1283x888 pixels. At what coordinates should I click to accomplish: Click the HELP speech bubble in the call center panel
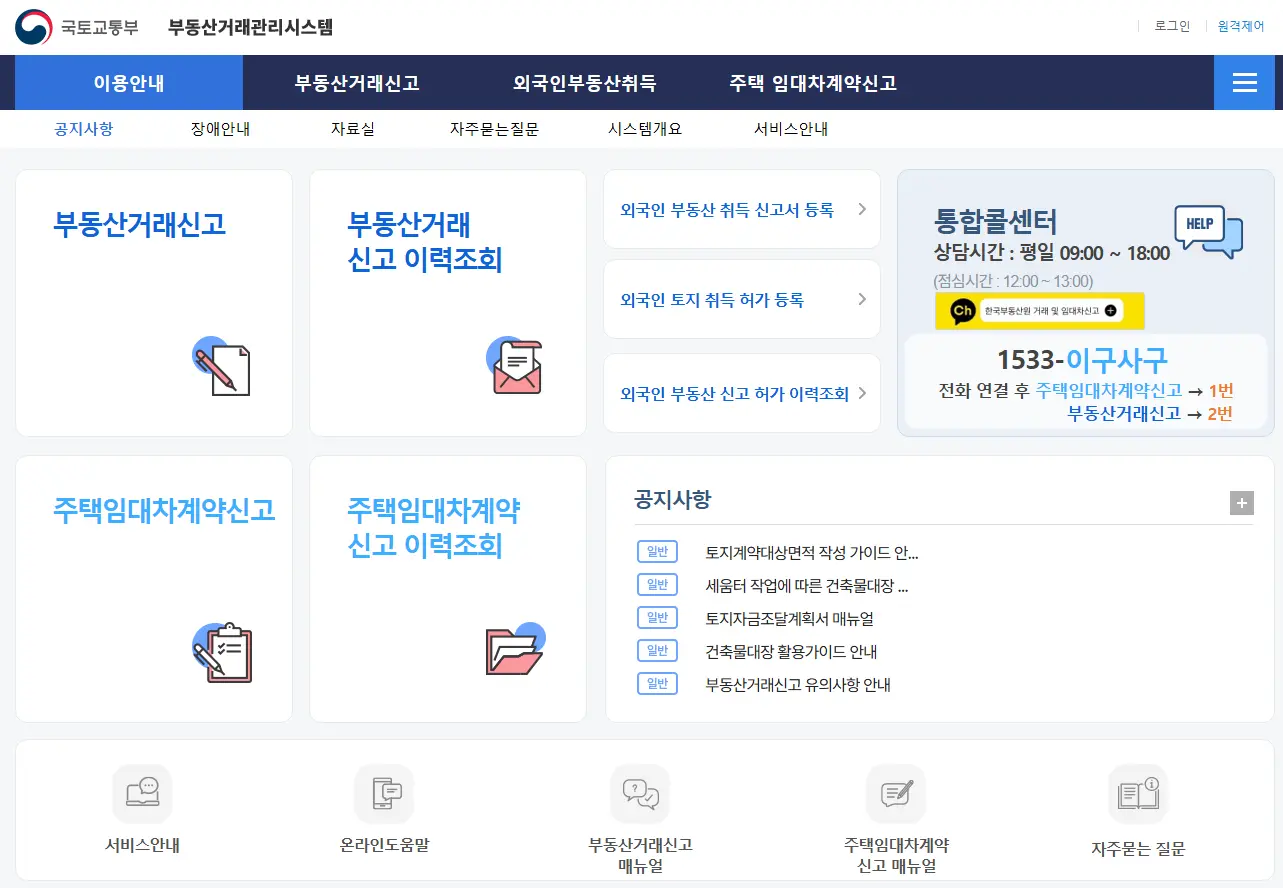(1206, 229)
